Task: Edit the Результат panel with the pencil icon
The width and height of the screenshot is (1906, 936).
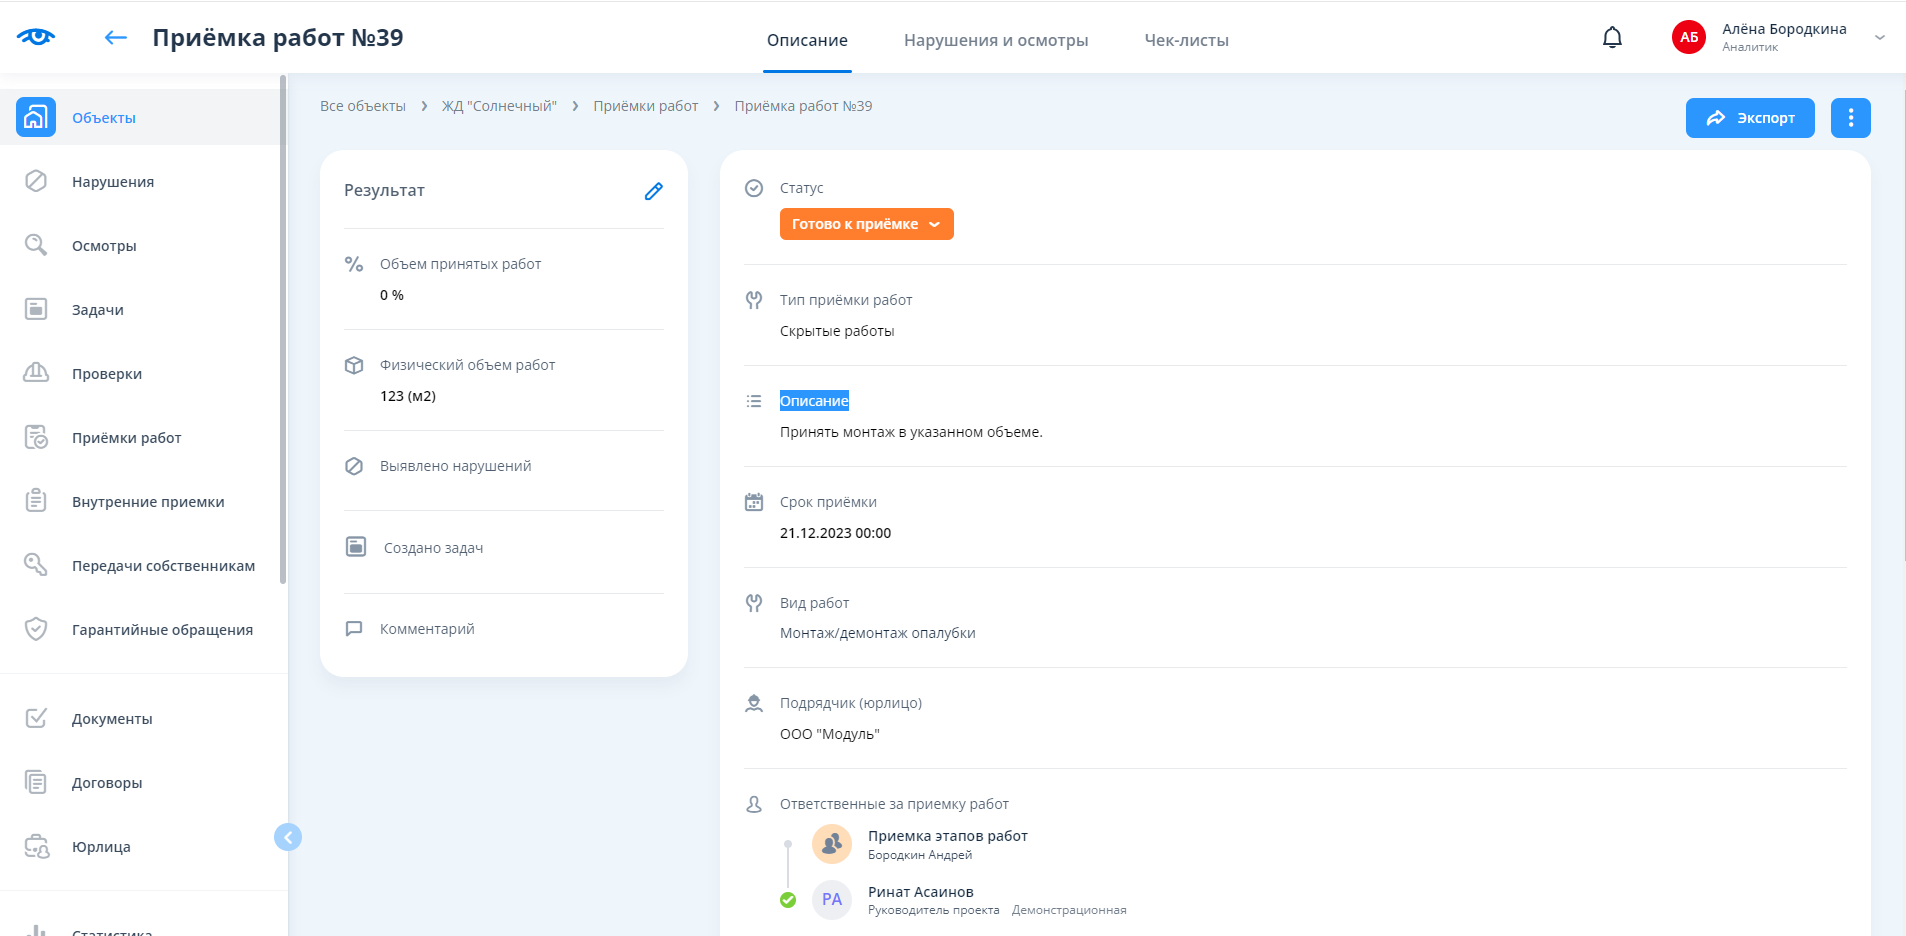Action: point(654,191)
